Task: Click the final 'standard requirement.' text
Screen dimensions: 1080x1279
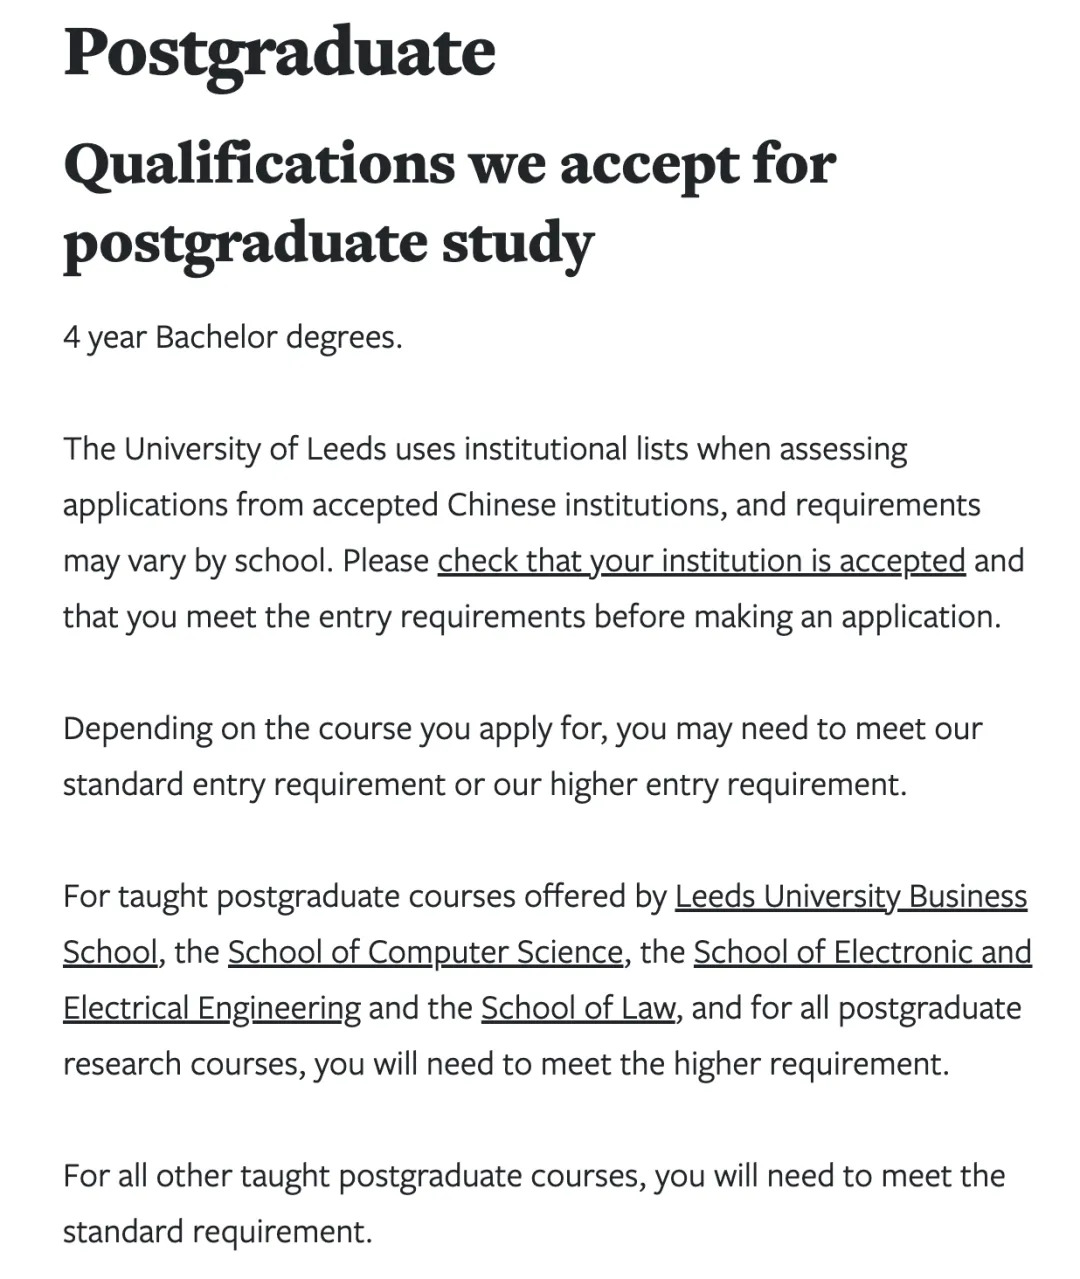Action: point(217,1233)
